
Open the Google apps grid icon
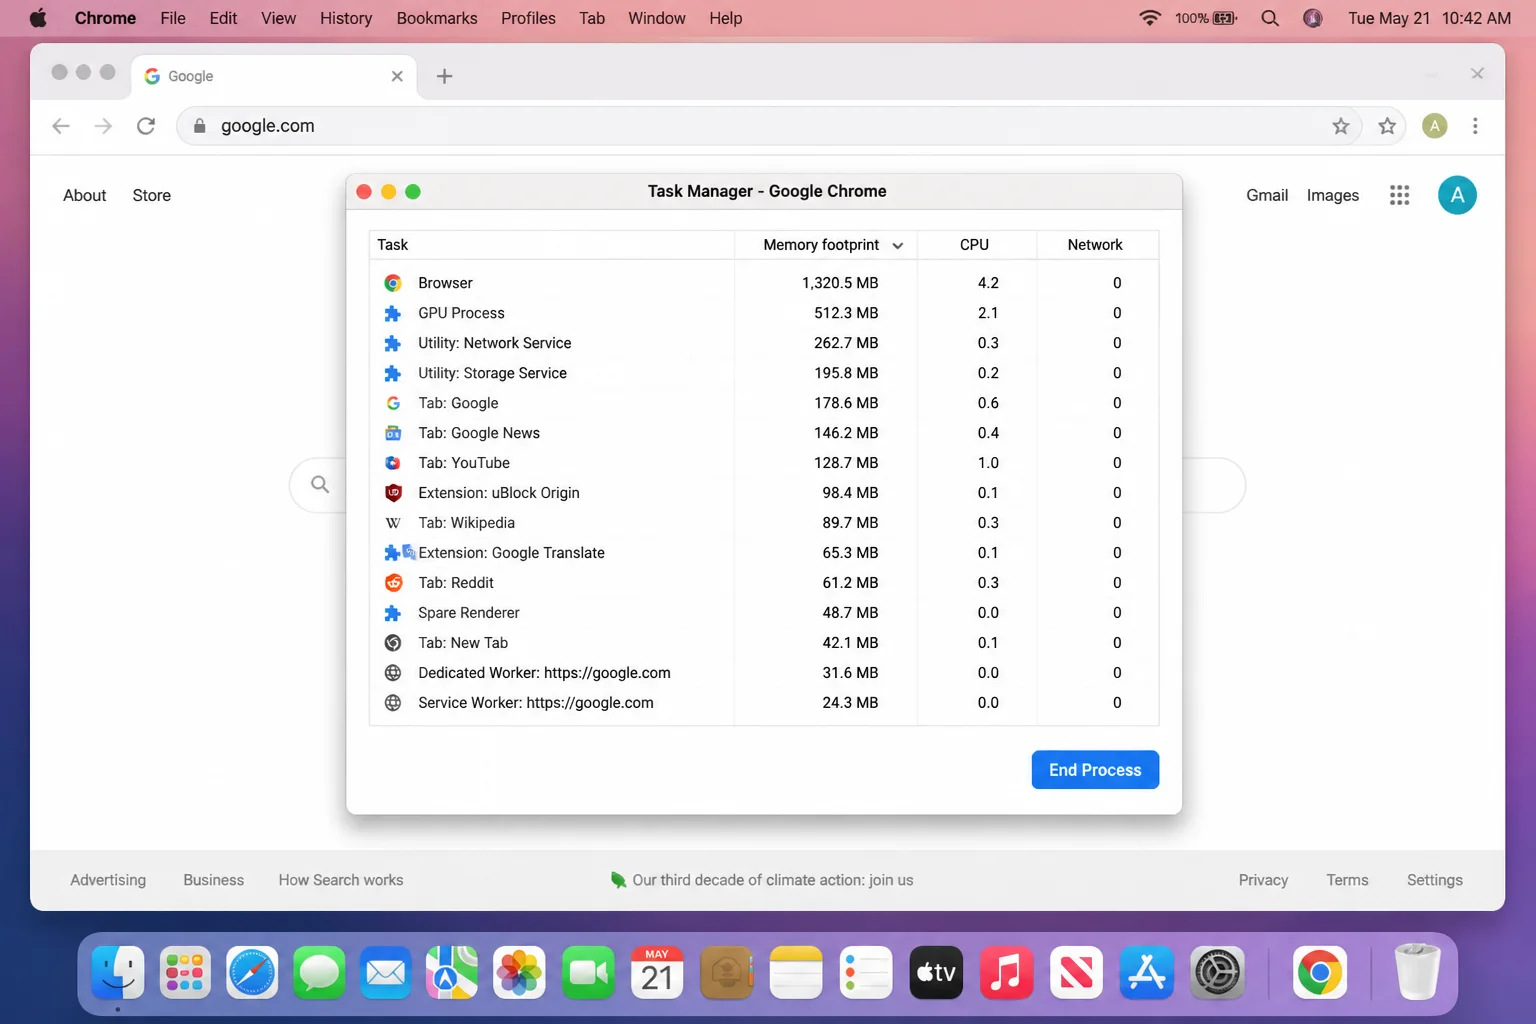(1399, 195)
